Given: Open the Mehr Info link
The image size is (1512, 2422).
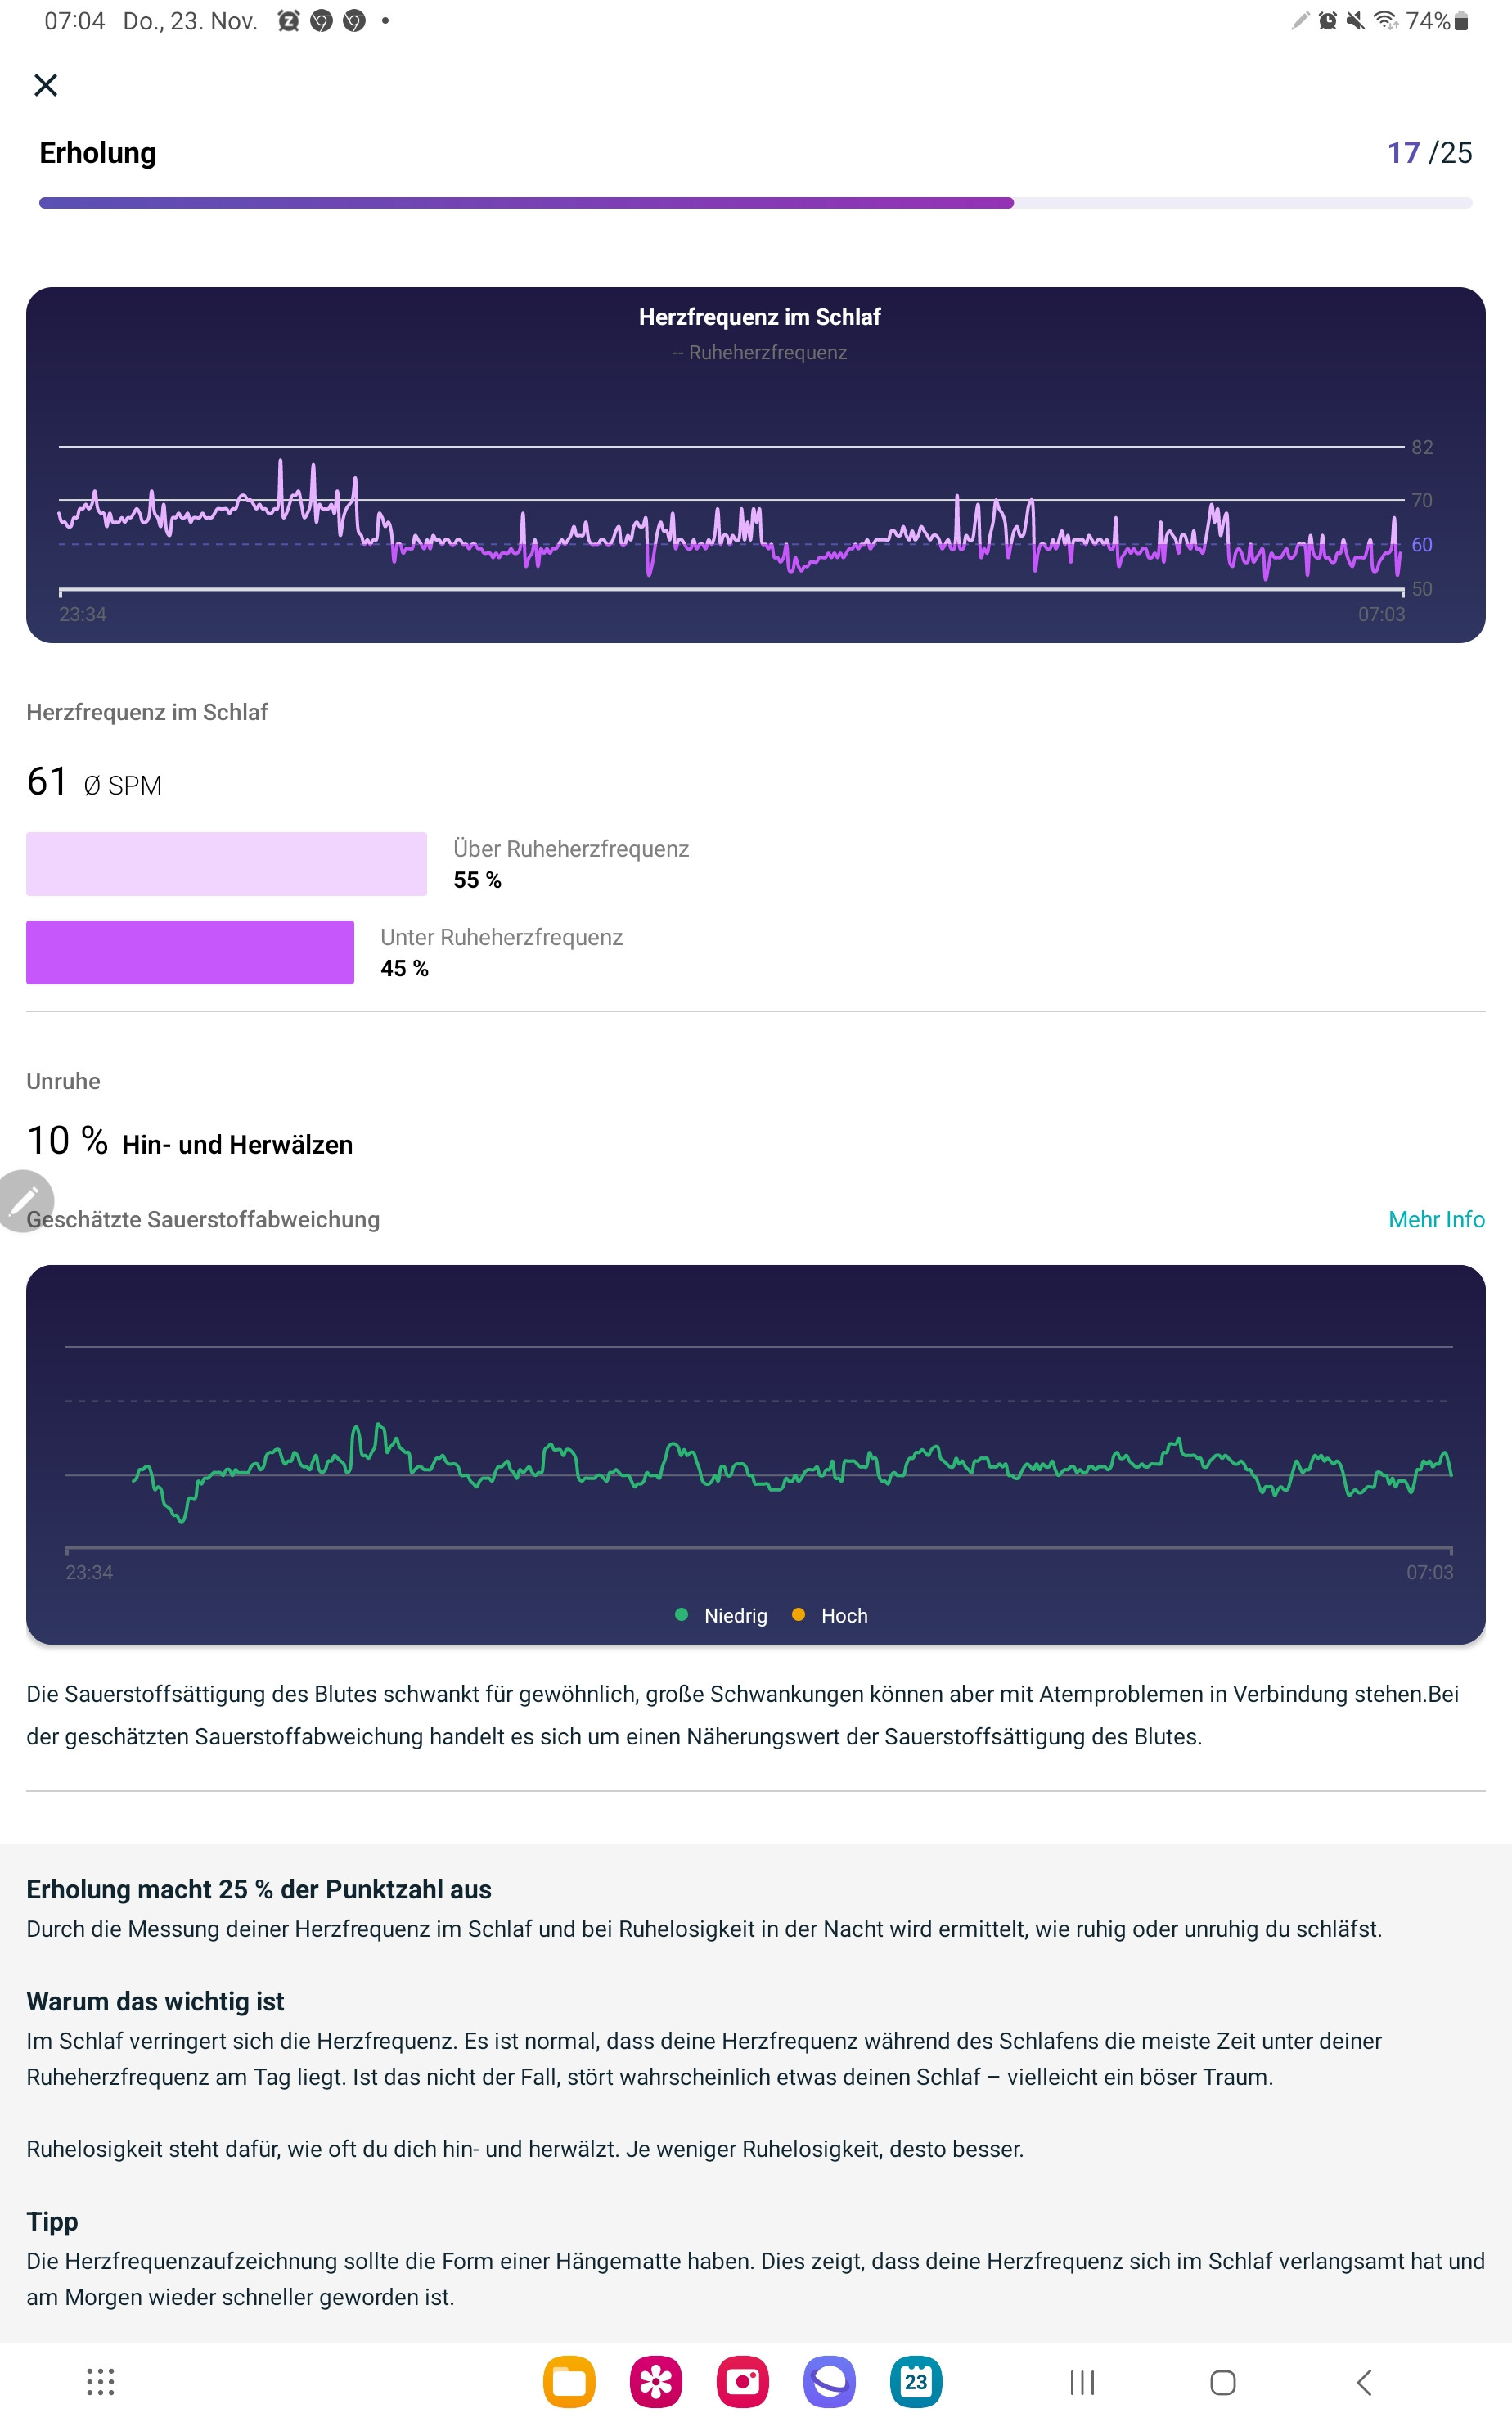Looking at the screenshot, I should [x=1436, y=1219].
